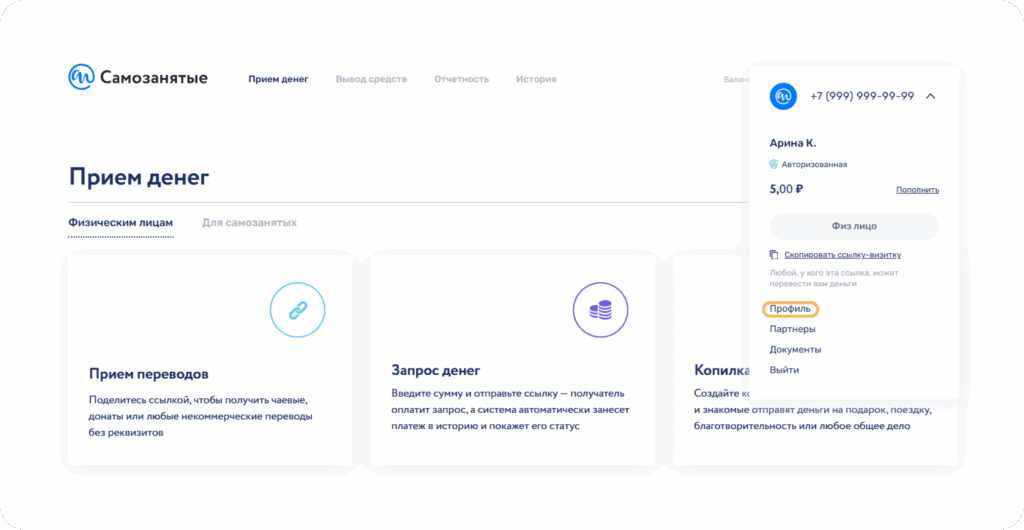Click the Пополнить balance link

(x=917, y=189)
